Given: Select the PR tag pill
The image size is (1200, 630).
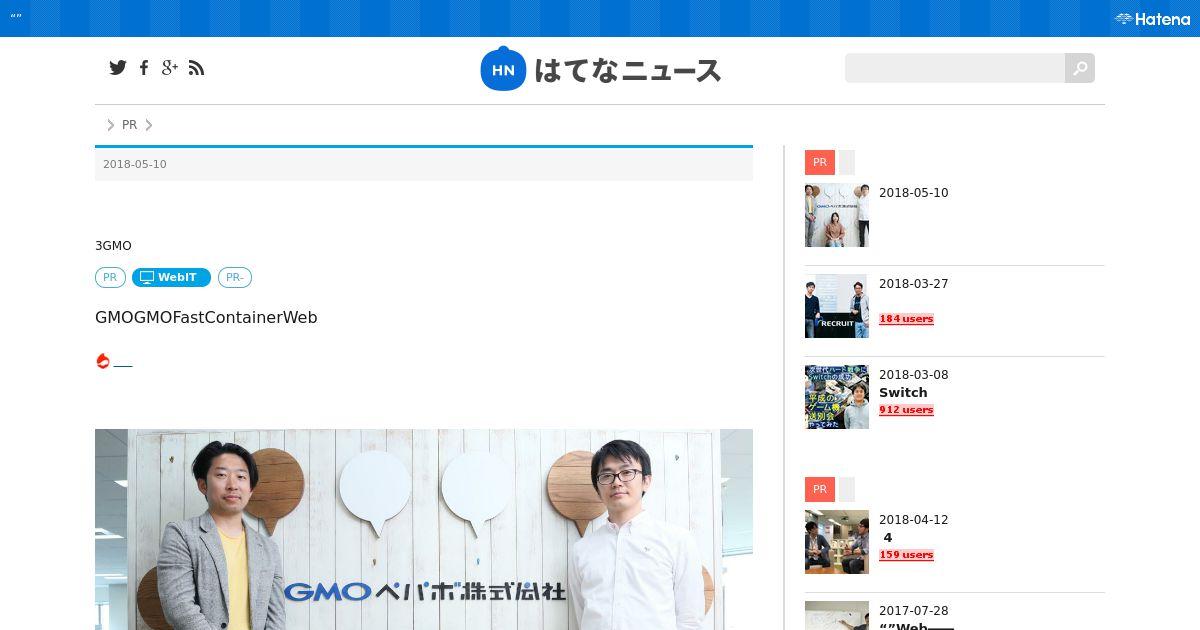Looking at the screenshot, I should (110, 277).
